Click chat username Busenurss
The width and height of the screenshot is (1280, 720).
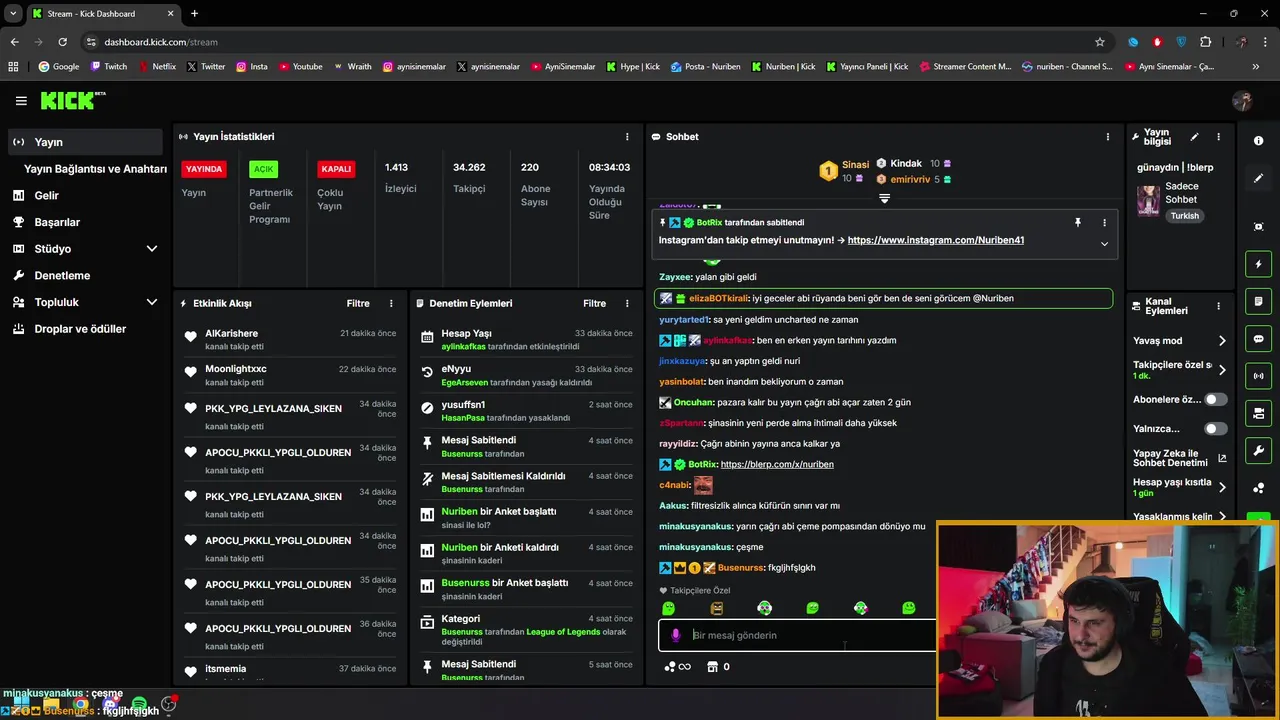(740, 568)
